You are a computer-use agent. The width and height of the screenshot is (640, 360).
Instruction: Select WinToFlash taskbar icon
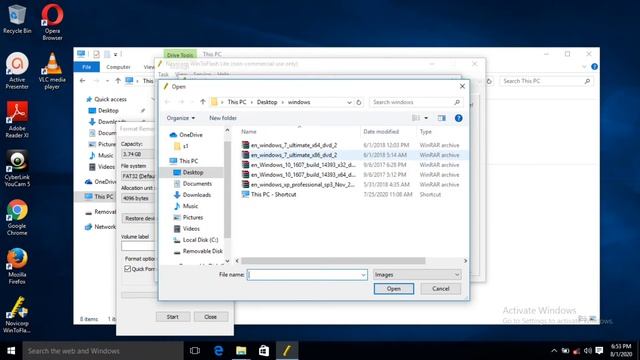point(287,351)
